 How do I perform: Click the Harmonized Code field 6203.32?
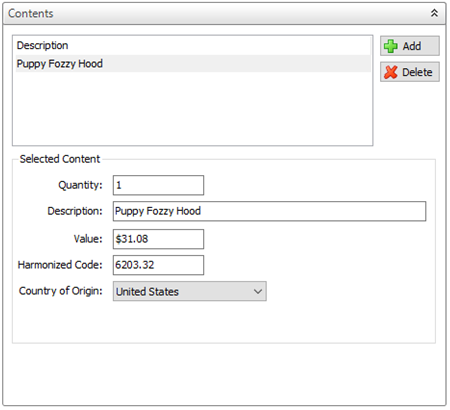point(158,265)
